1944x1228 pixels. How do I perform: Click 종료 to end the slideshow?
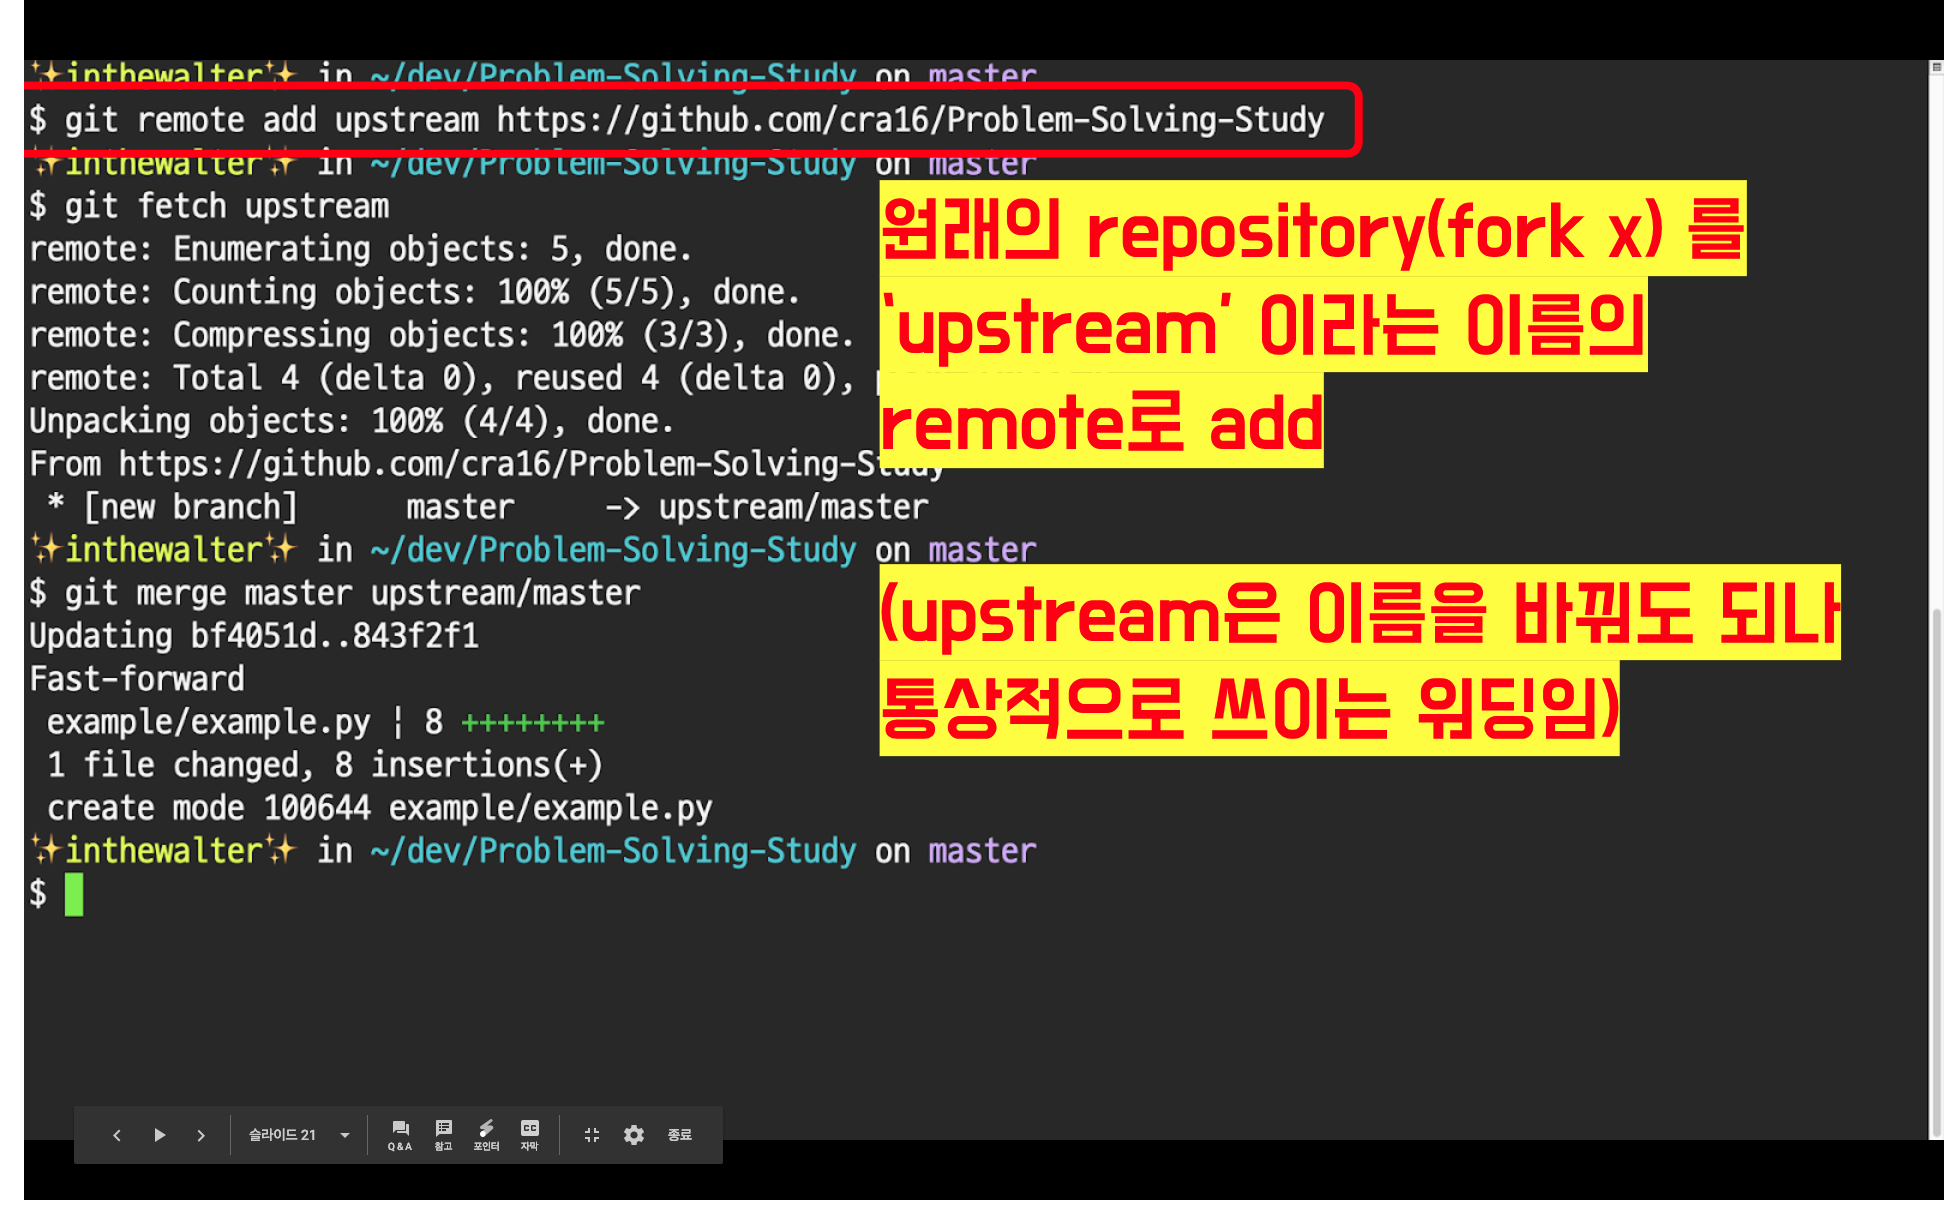pyautogui.click(x=680, y=1135)
